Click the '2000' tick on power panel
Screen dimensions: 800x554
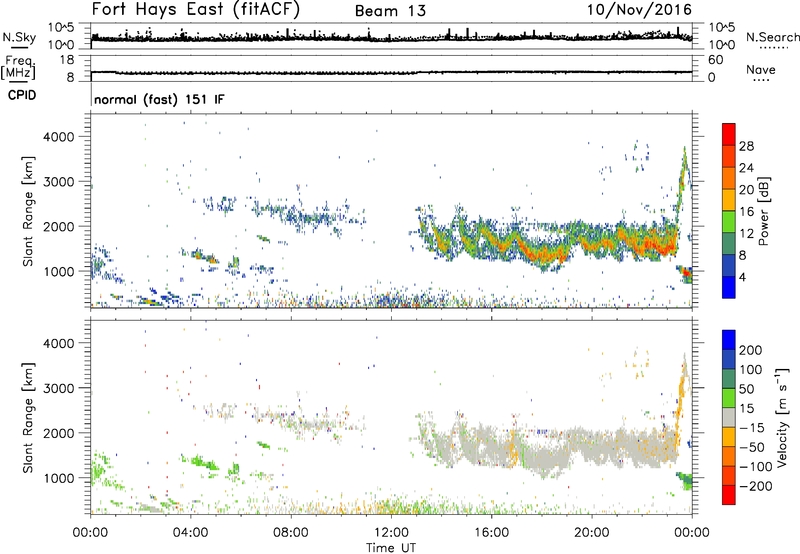click(59, 226)
